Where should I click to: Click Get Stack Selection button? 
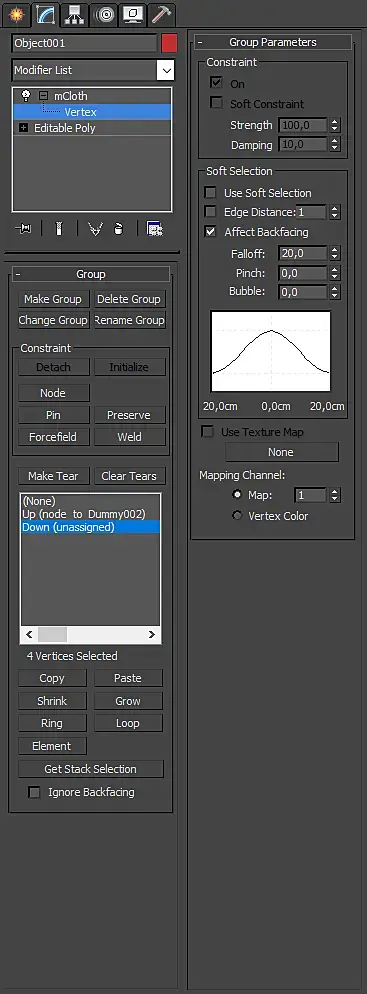click(x=91, y=769)
